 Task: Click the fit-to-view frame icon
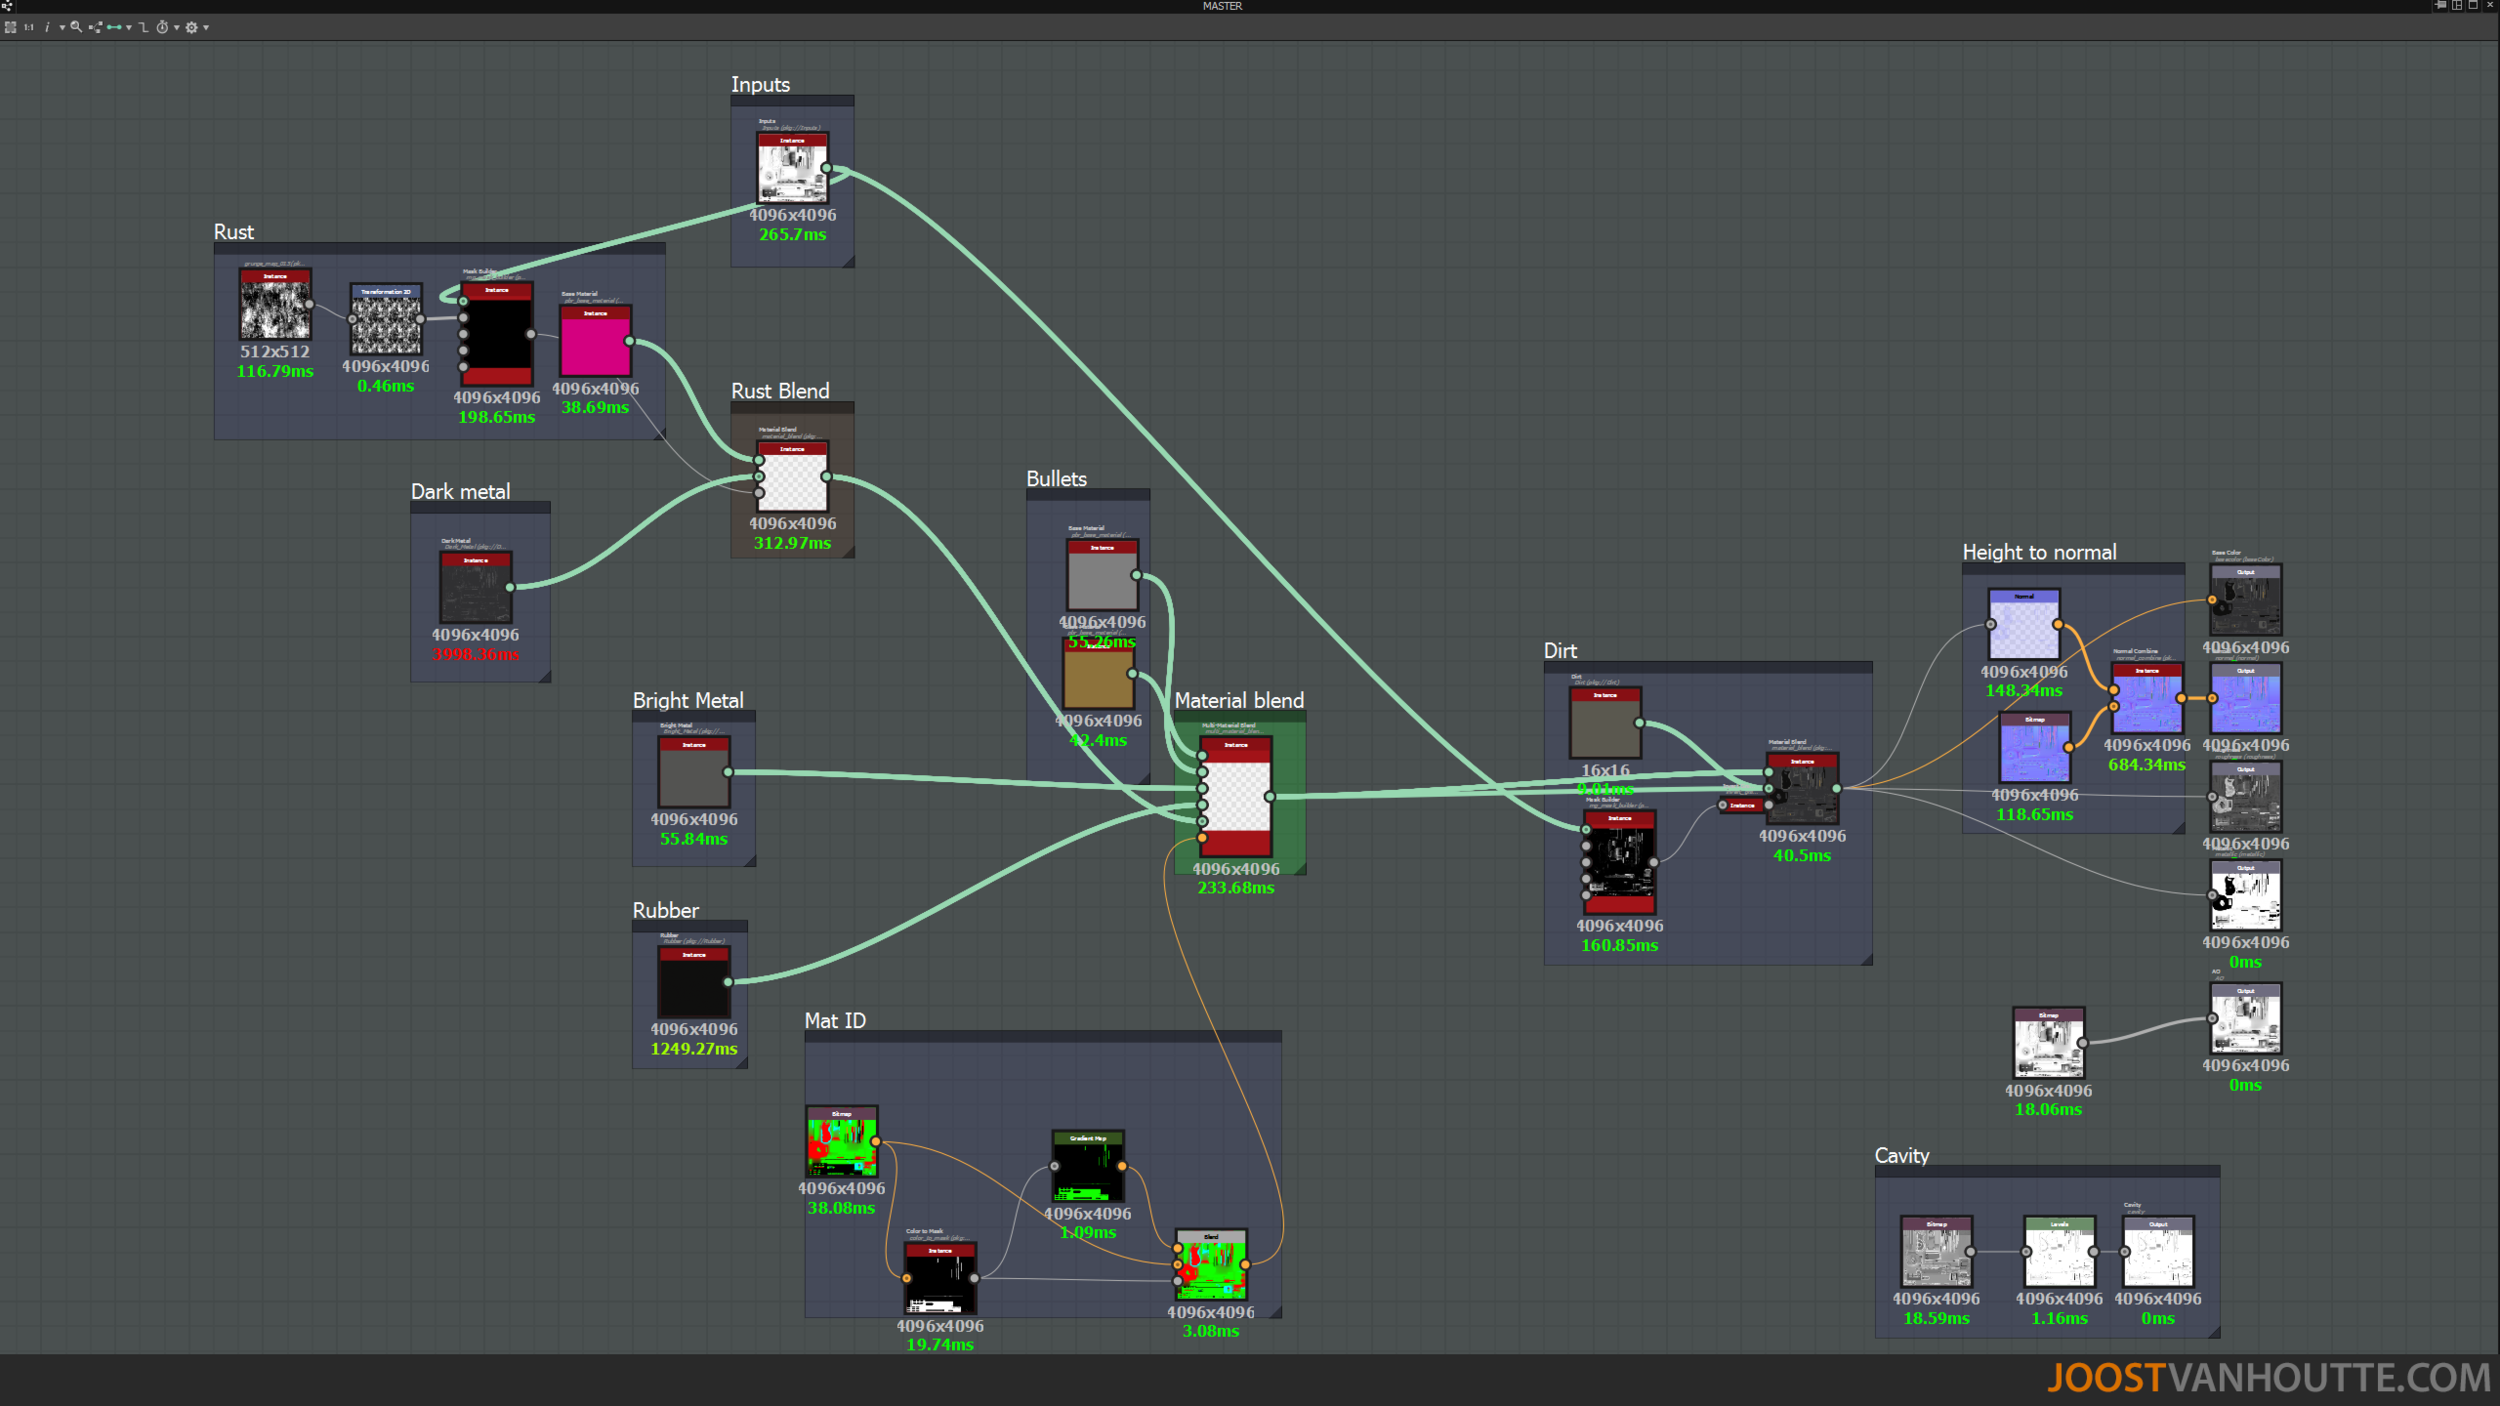click(10, 27)
